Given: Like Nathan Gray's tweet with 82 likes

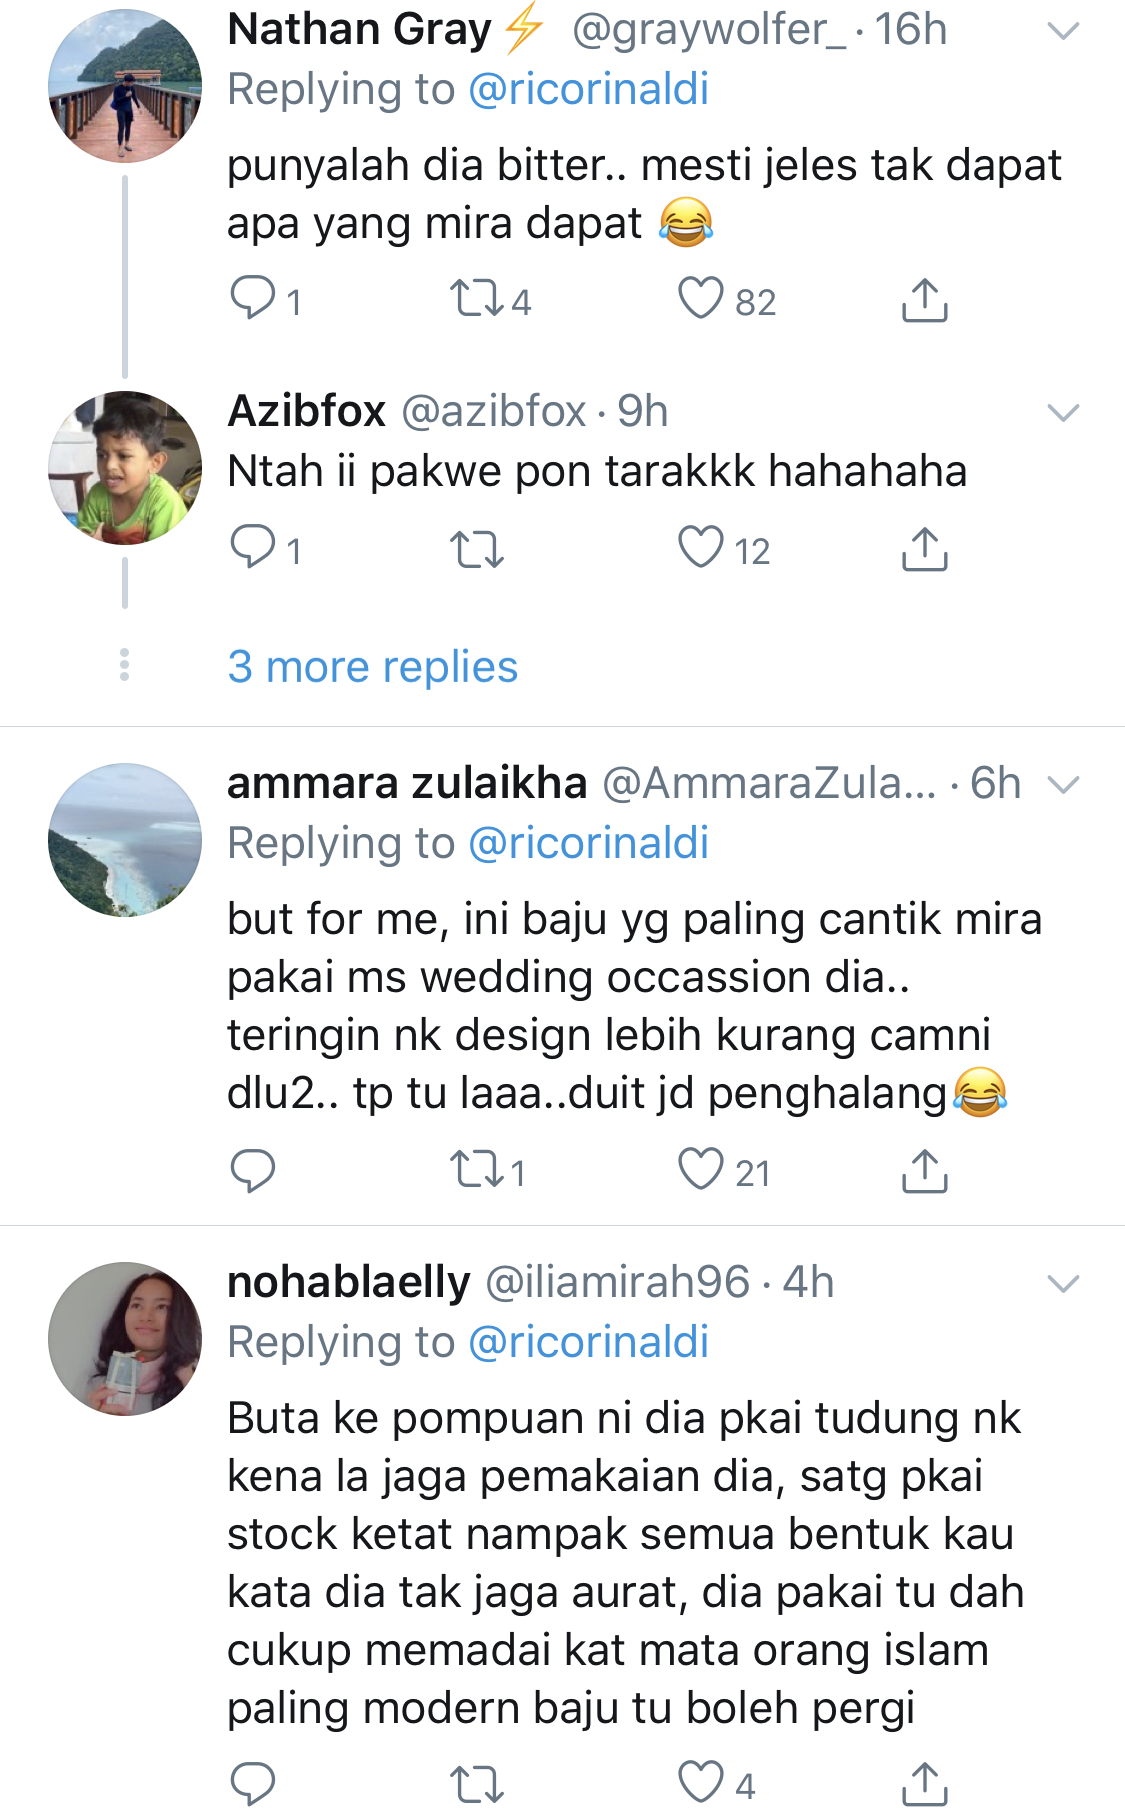Looking at the screenshot, I should tap(700, 299).
